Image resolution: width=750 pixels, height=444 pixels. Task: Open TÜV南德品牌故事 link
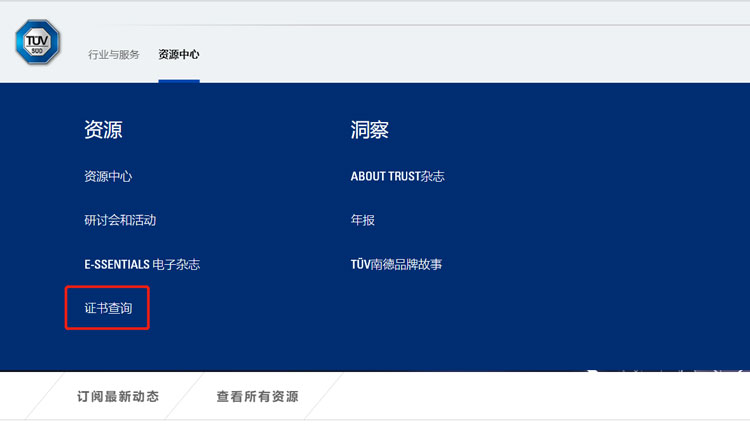click(397, 264)
